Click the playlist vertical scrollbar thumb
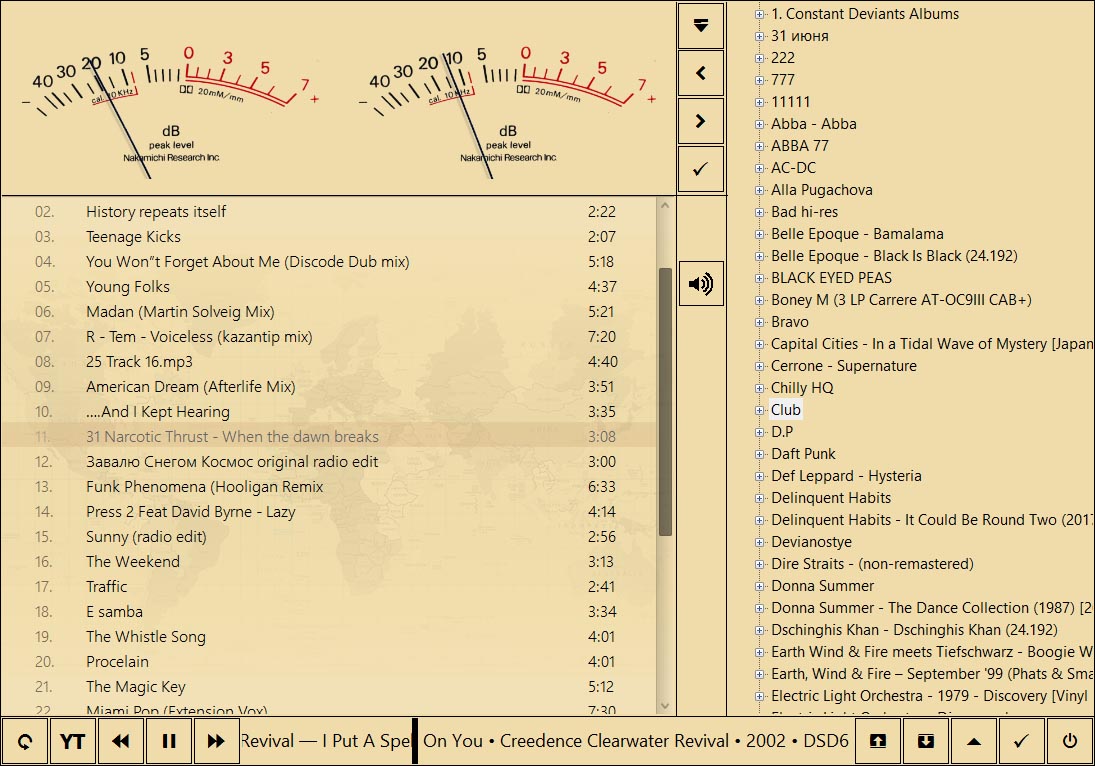 [665, 400]
